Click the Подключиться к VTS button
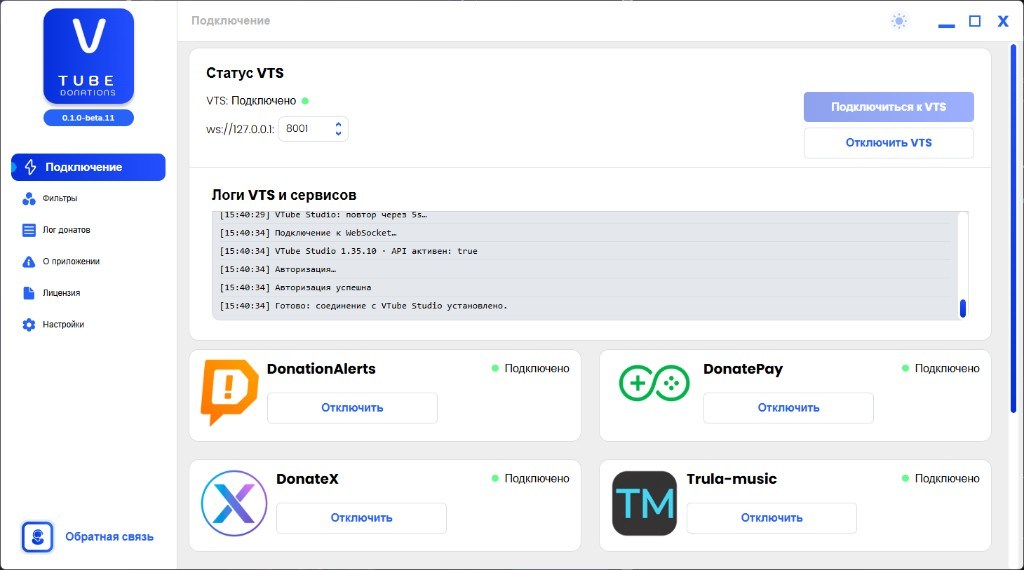The width and height of the screenshot is (1024, 570). tap(888, 106)
